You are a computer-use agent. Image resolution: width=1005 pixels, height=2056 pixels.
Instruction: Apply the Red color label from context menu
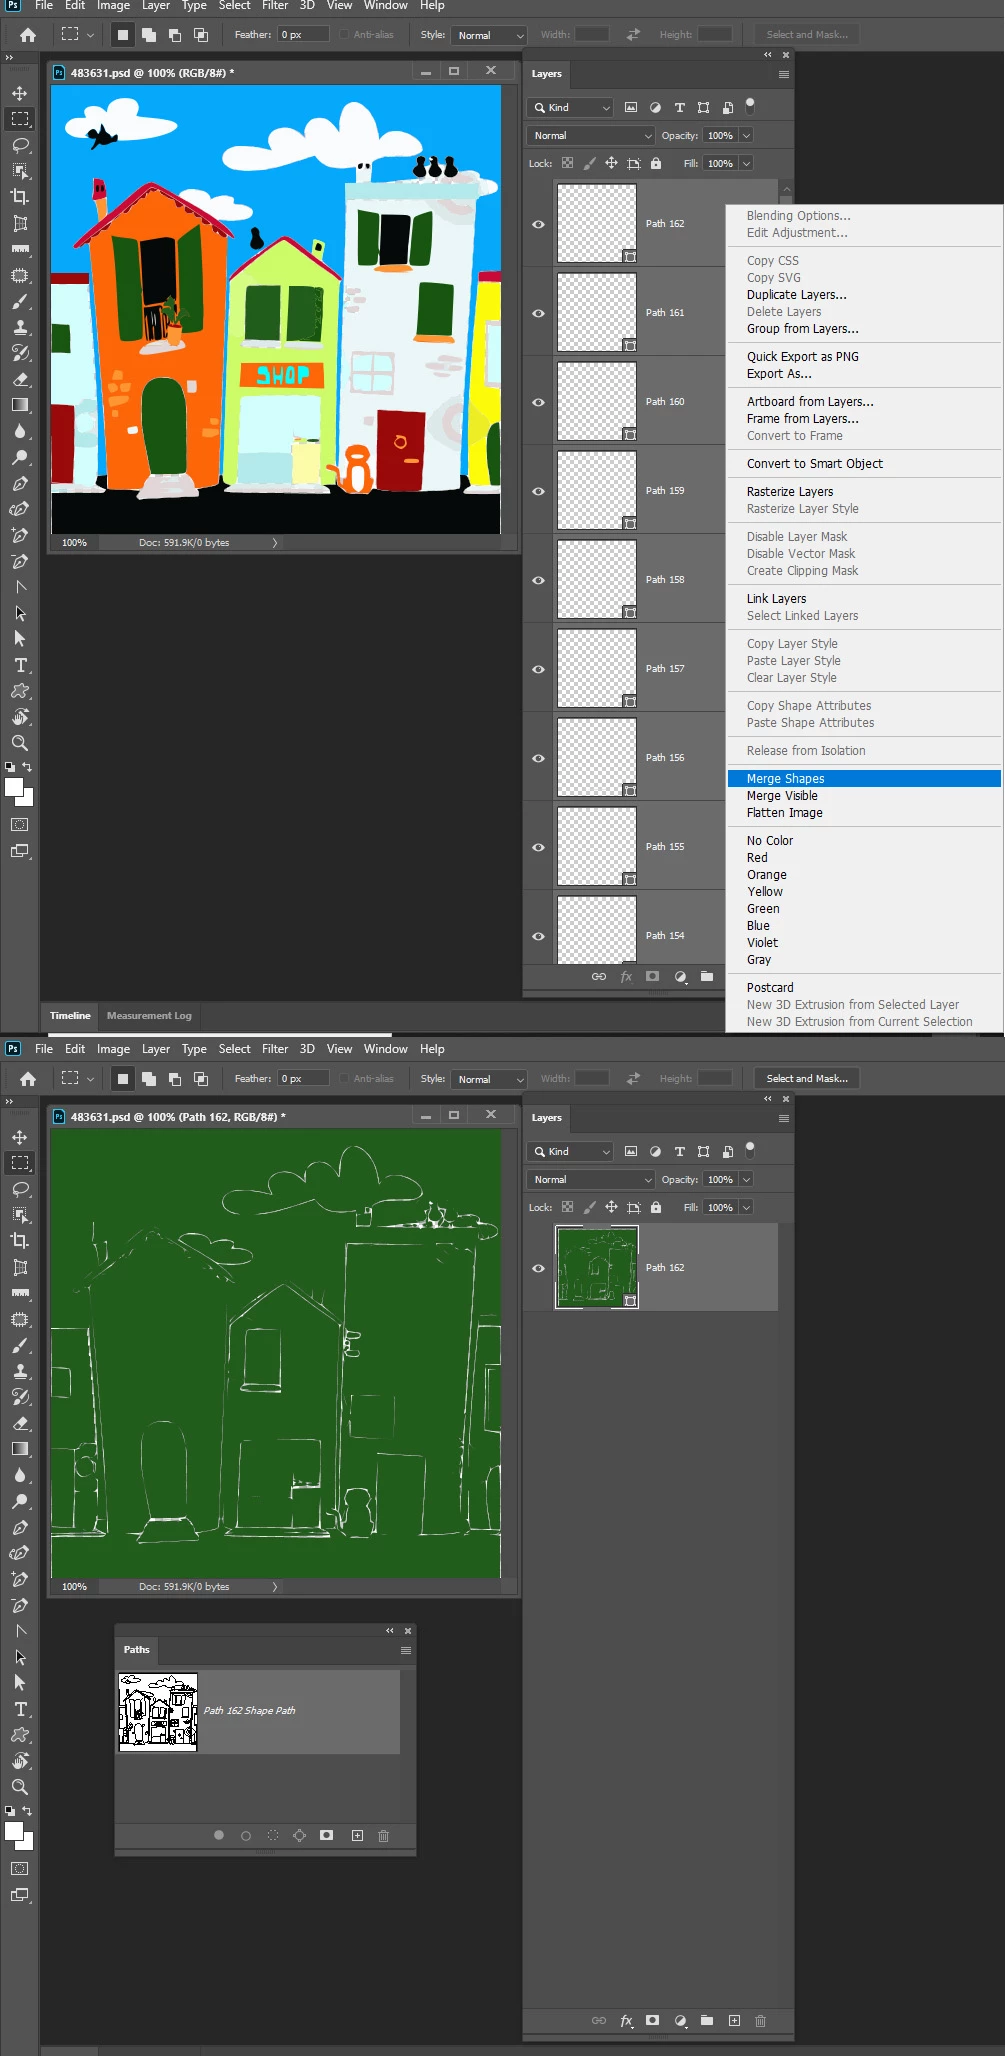(x=757, y=857)
